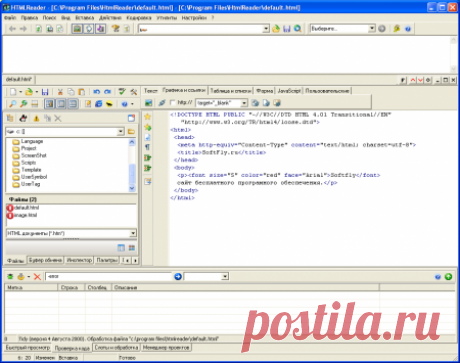This screenshot has height=363, width=460.
Task: Toggle the http:// checkbox
Action: coord(173,103)
